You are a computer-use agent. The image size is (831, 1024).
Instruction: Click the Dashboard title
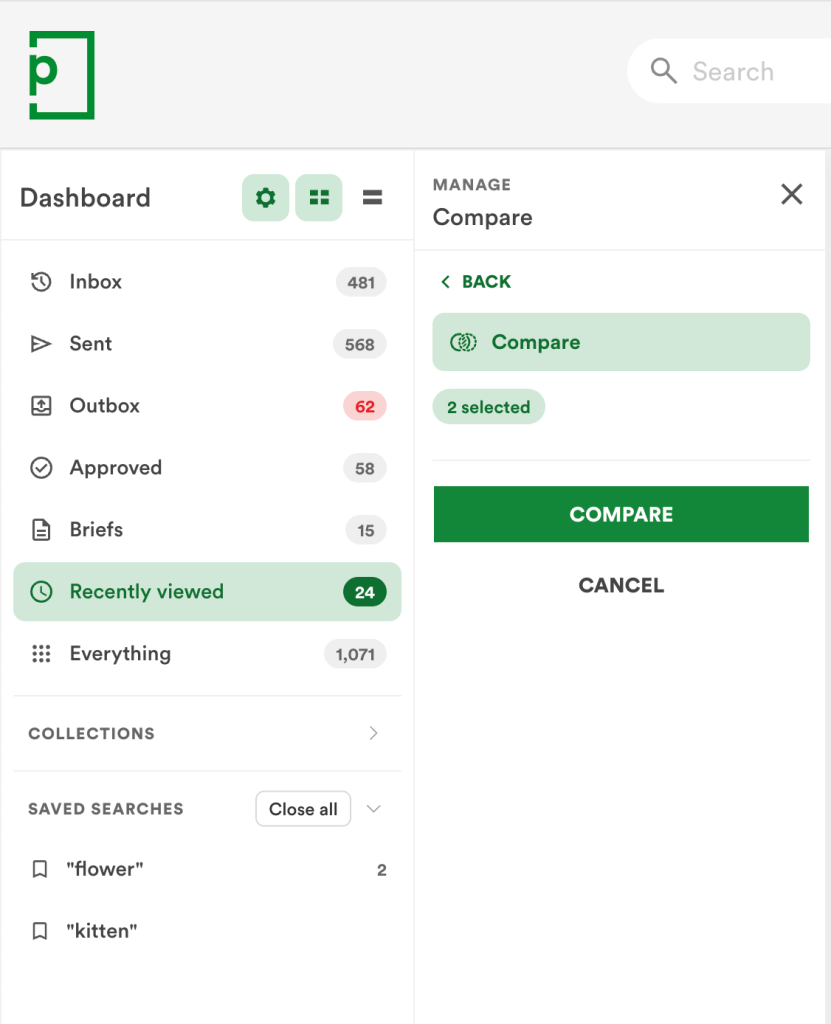[86, 198]
